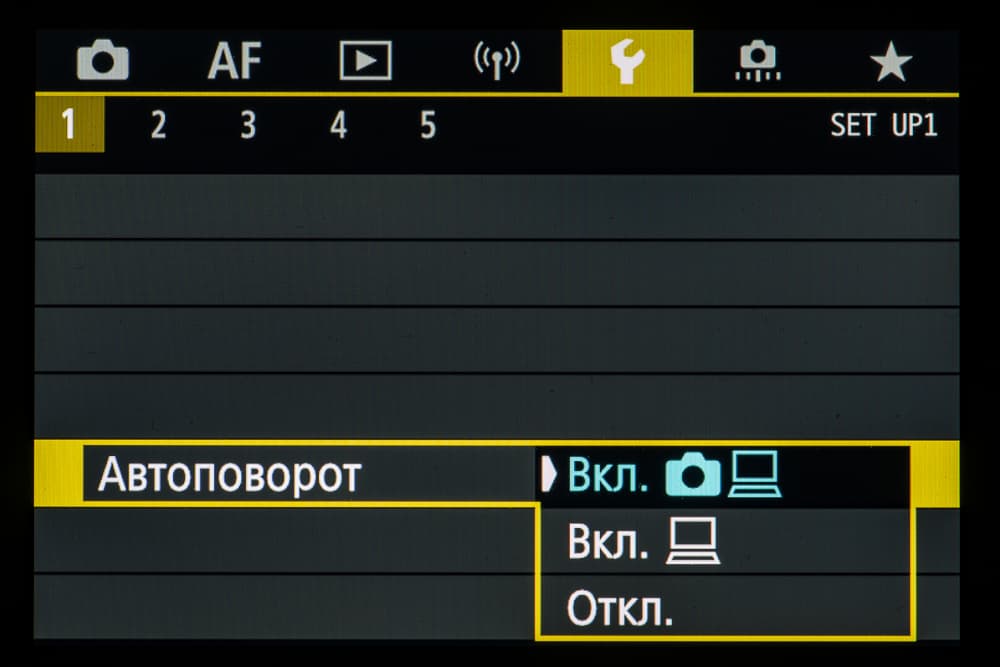The image size is (1000, 667).
Task: Click the wrench setup tab icon
Action: point(627,62)
